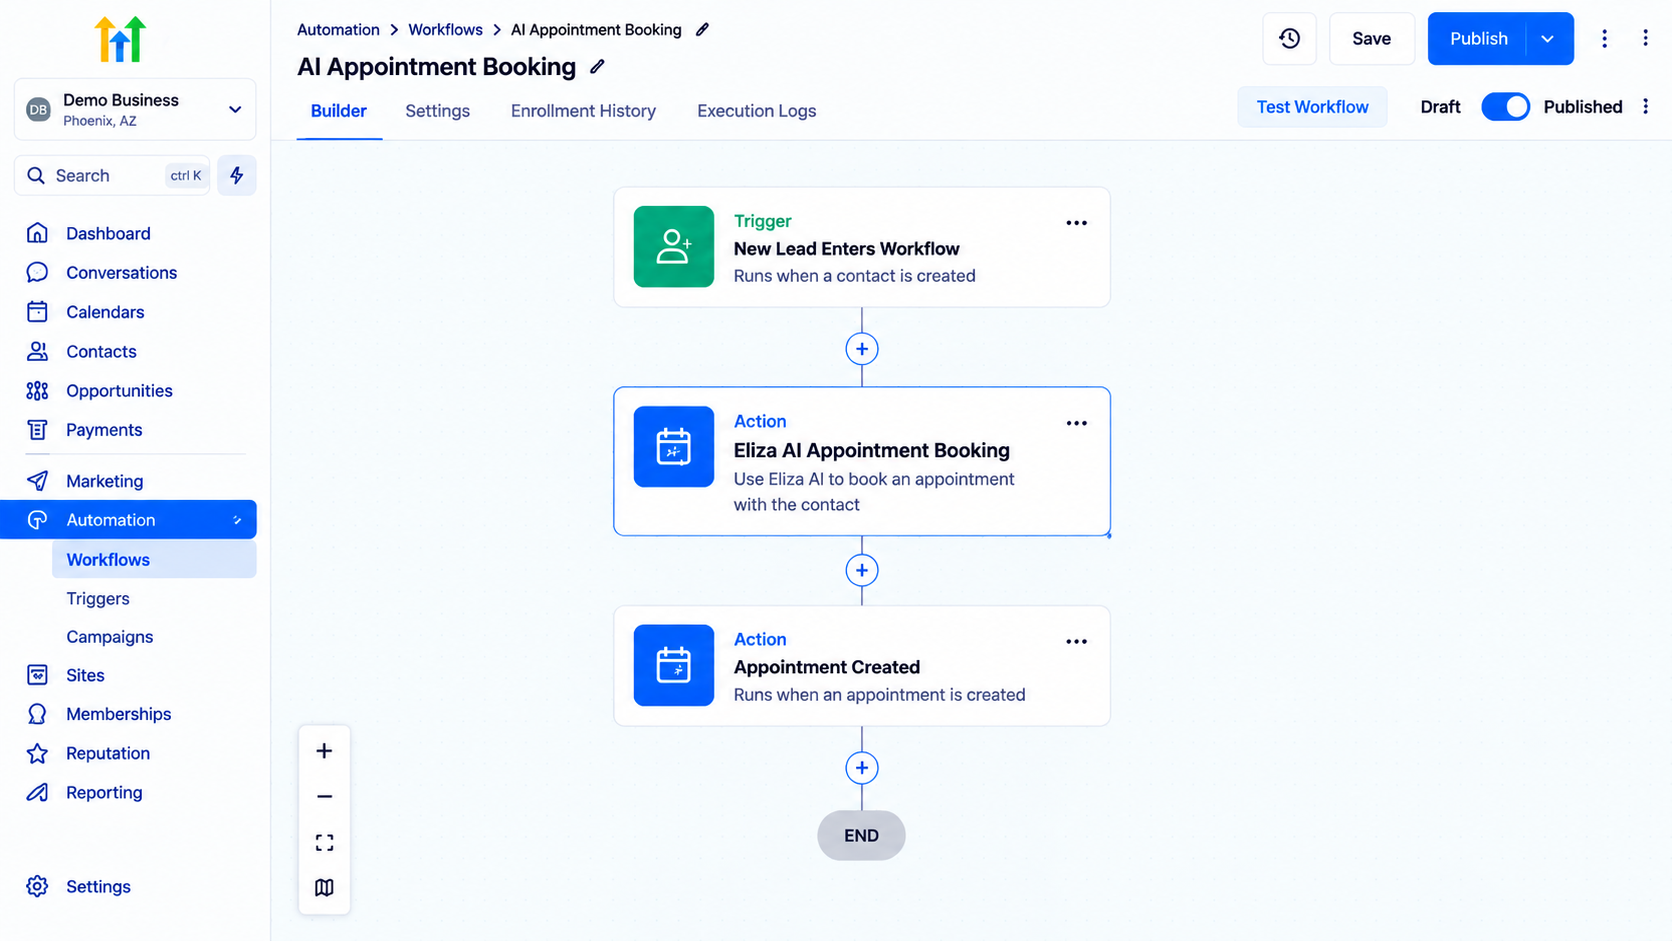Click the Published label
This screenshot has height=941, width=1672.
1582,107
